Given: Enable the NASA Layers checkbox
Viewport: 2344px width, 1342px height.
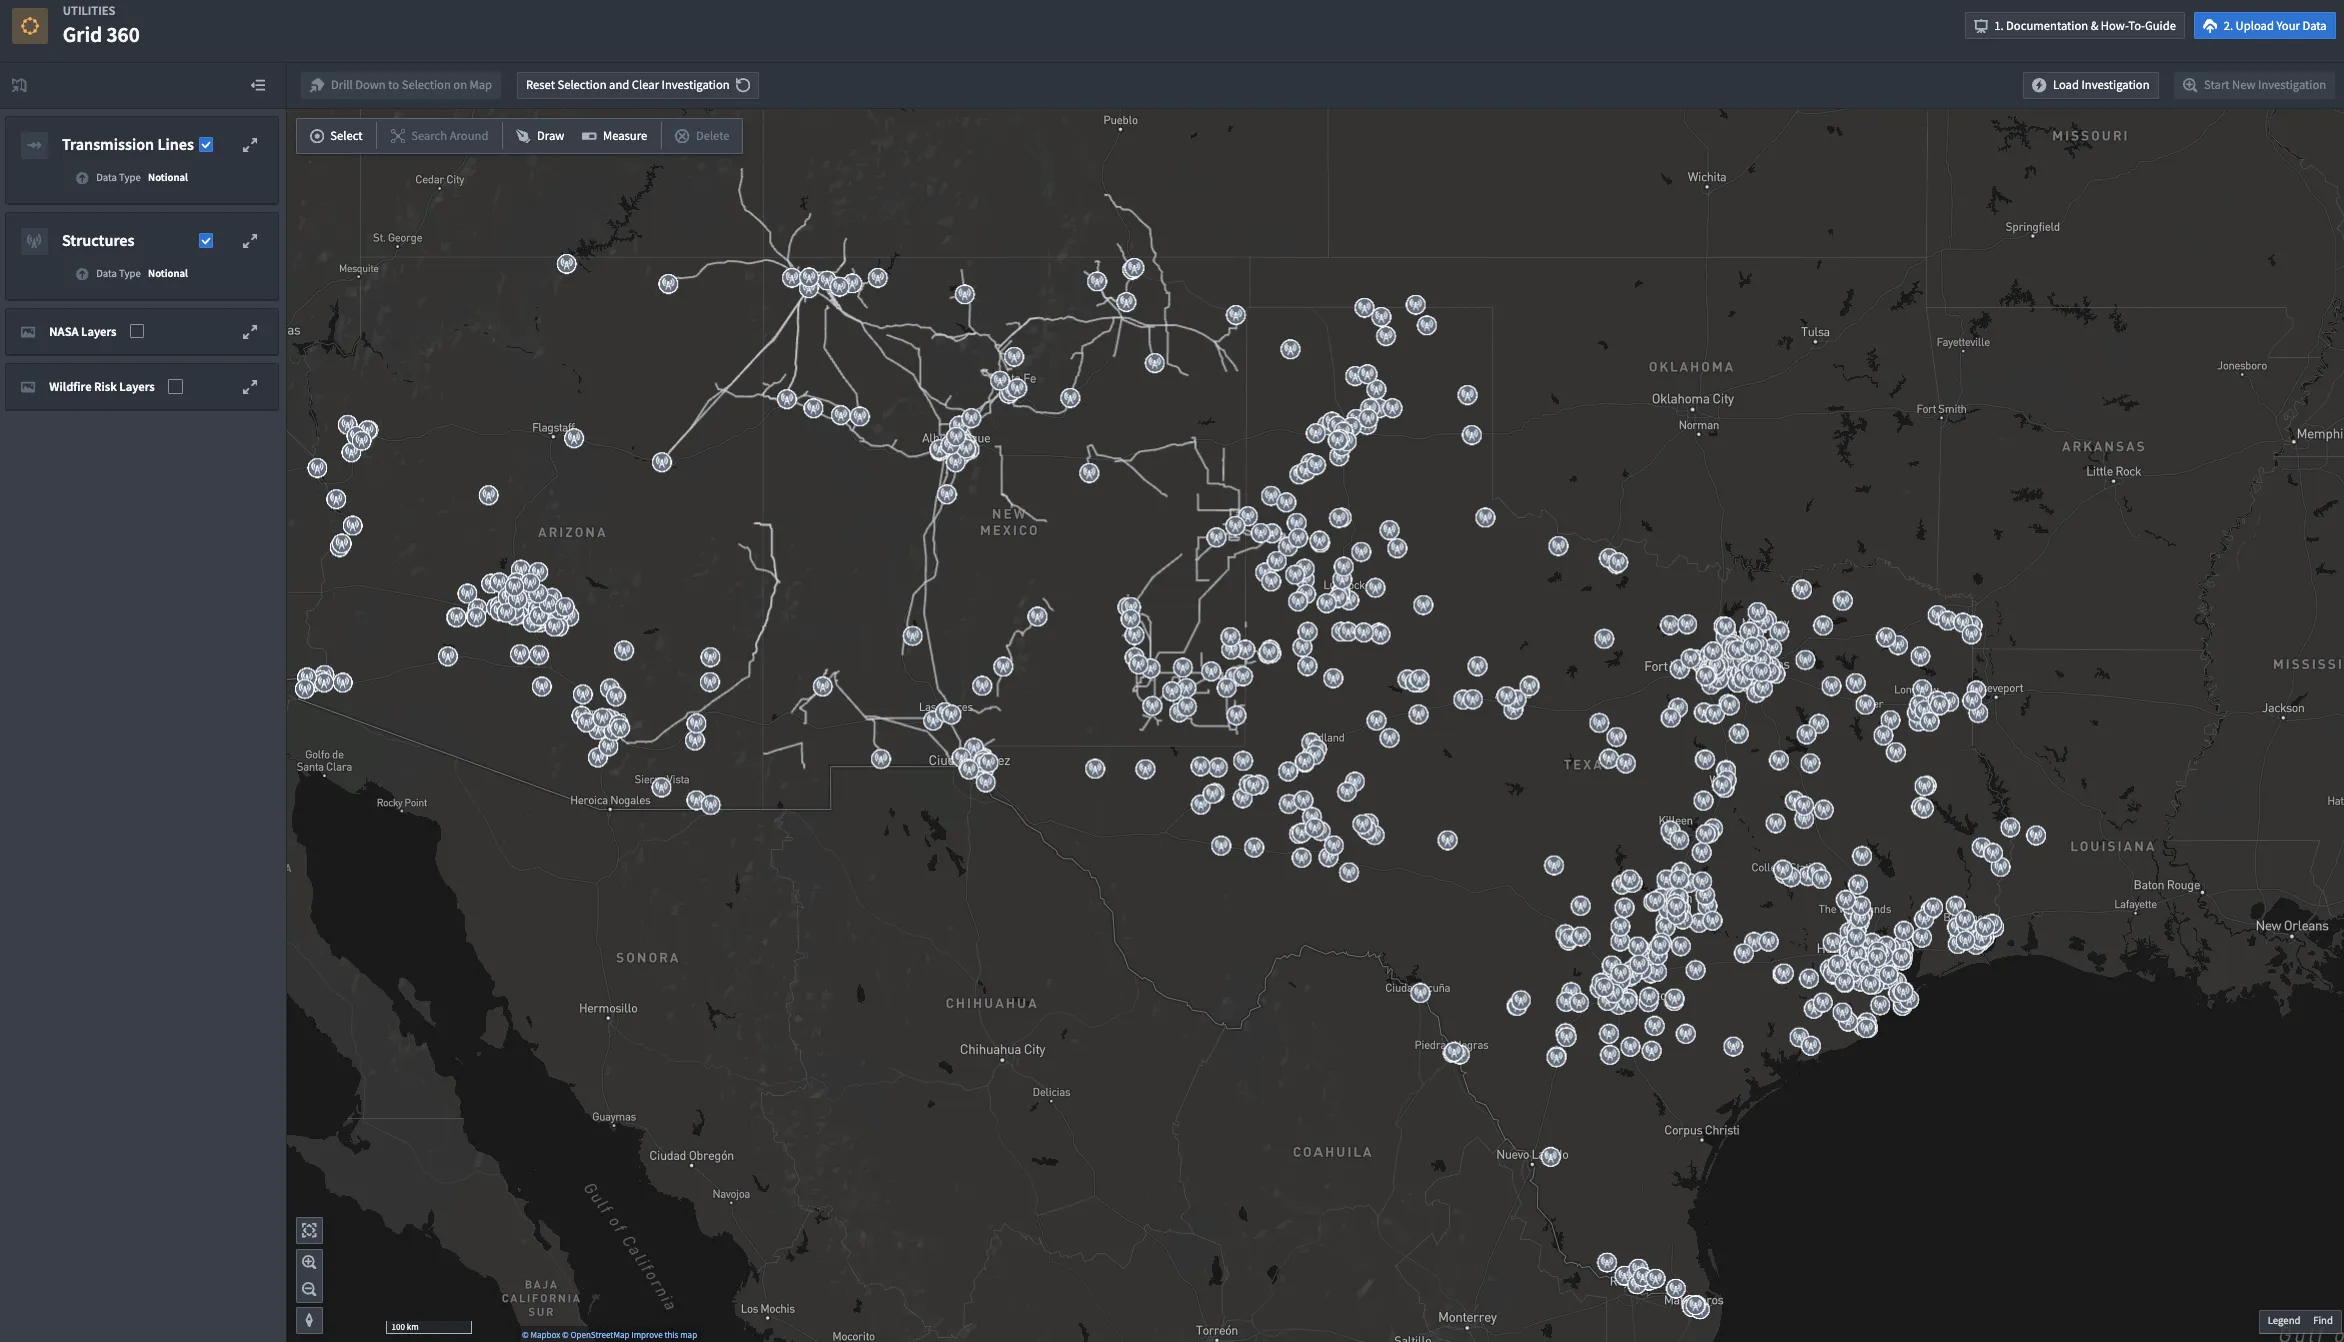Looking at the screenshot, I should [137, 331].
